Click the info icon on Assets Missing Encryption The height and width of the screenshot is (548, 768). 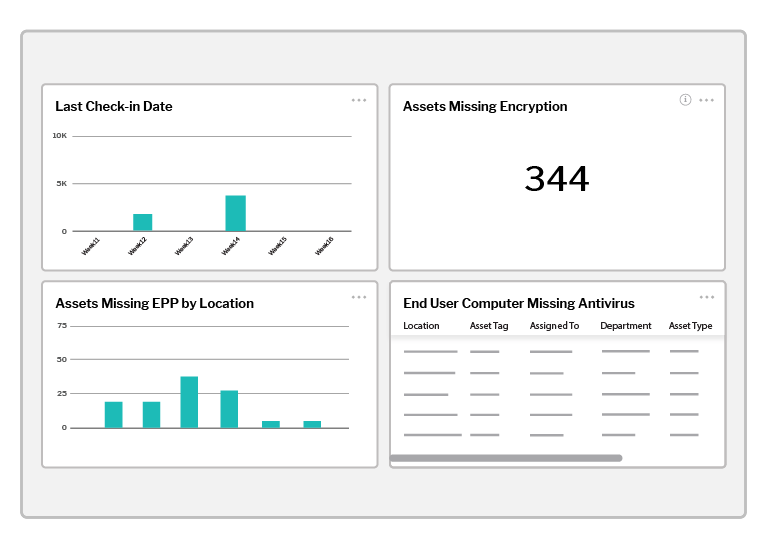pos(685,100)
